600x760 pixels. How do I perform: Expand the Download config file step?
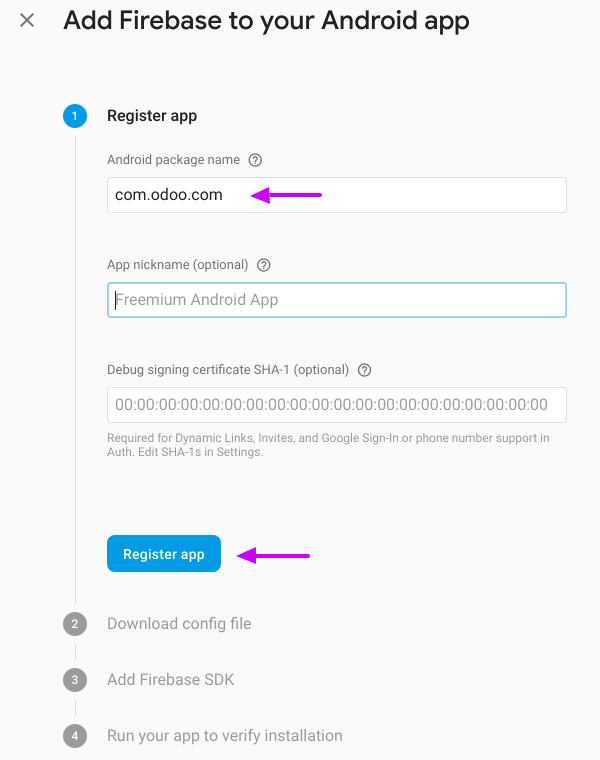click(x=179, y=624)
